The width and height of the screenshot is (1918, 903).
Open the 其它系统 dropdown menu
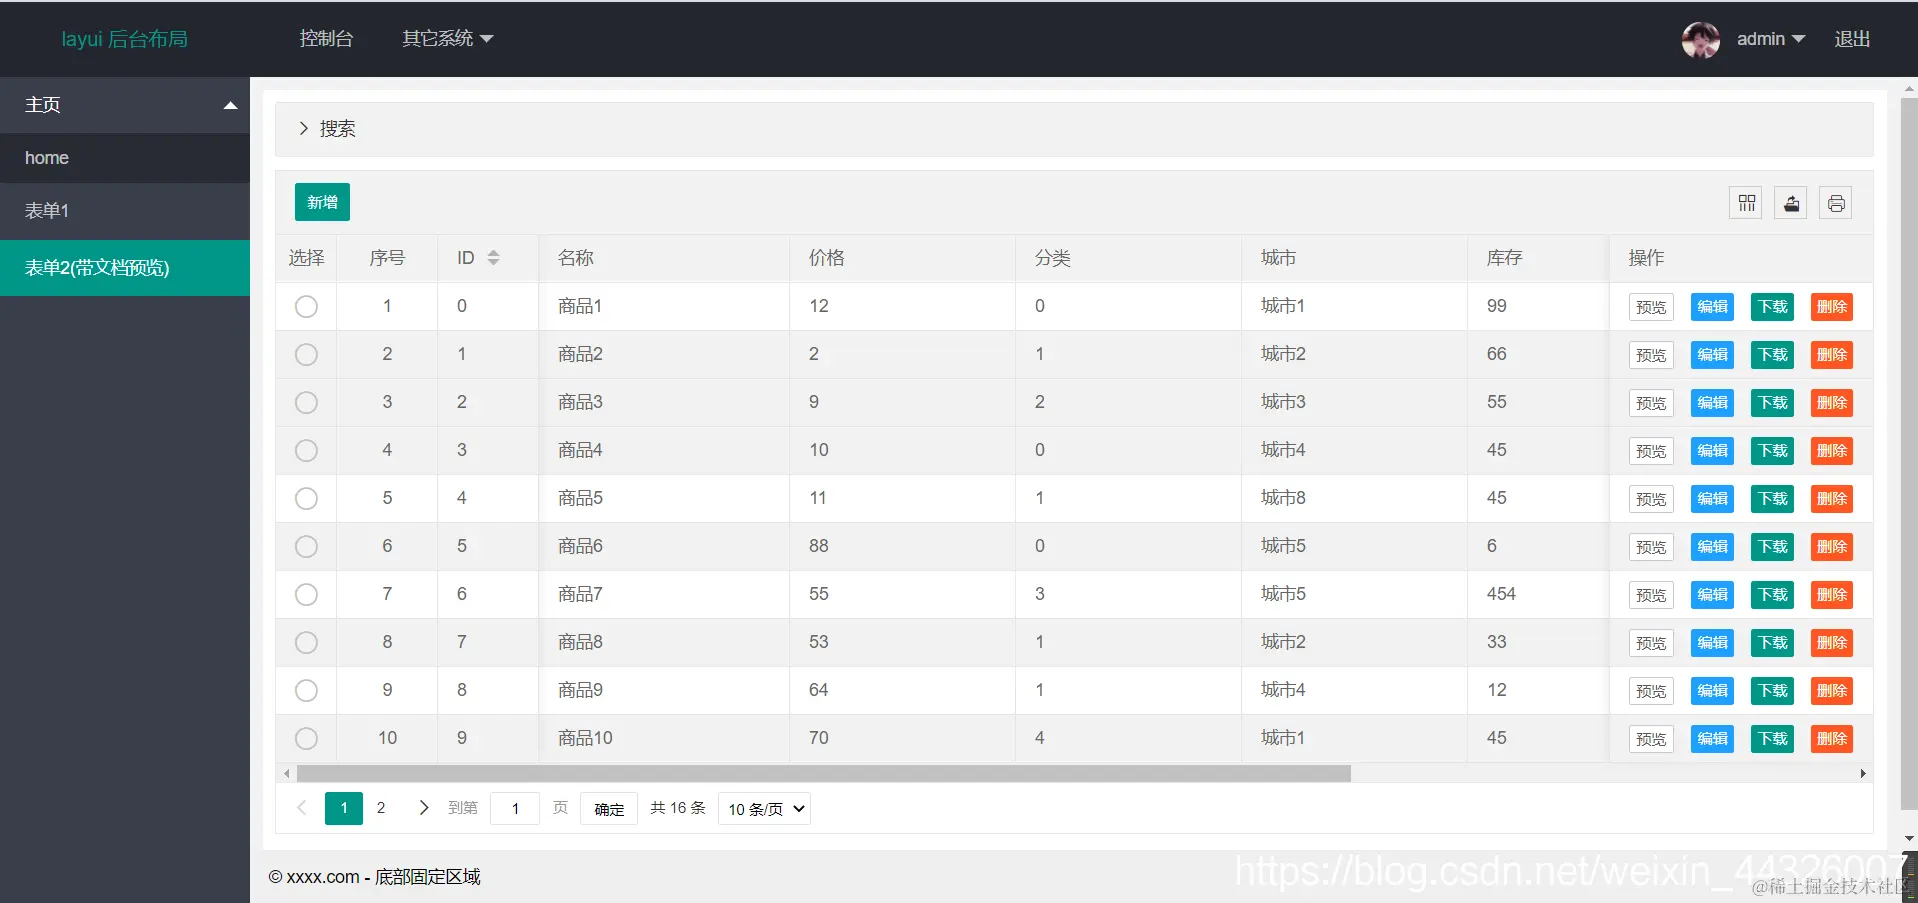(x=447, y=39)
